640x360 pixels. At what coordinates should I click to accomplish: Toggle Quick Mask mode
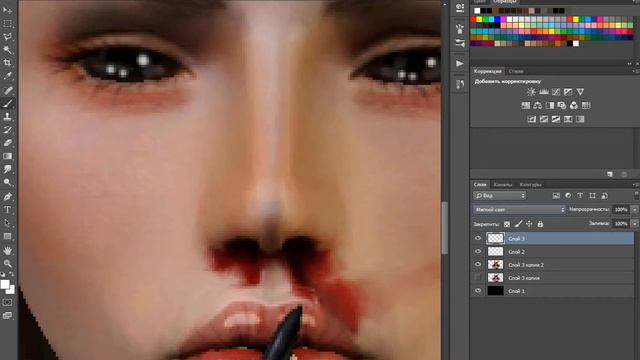point(7,302)
